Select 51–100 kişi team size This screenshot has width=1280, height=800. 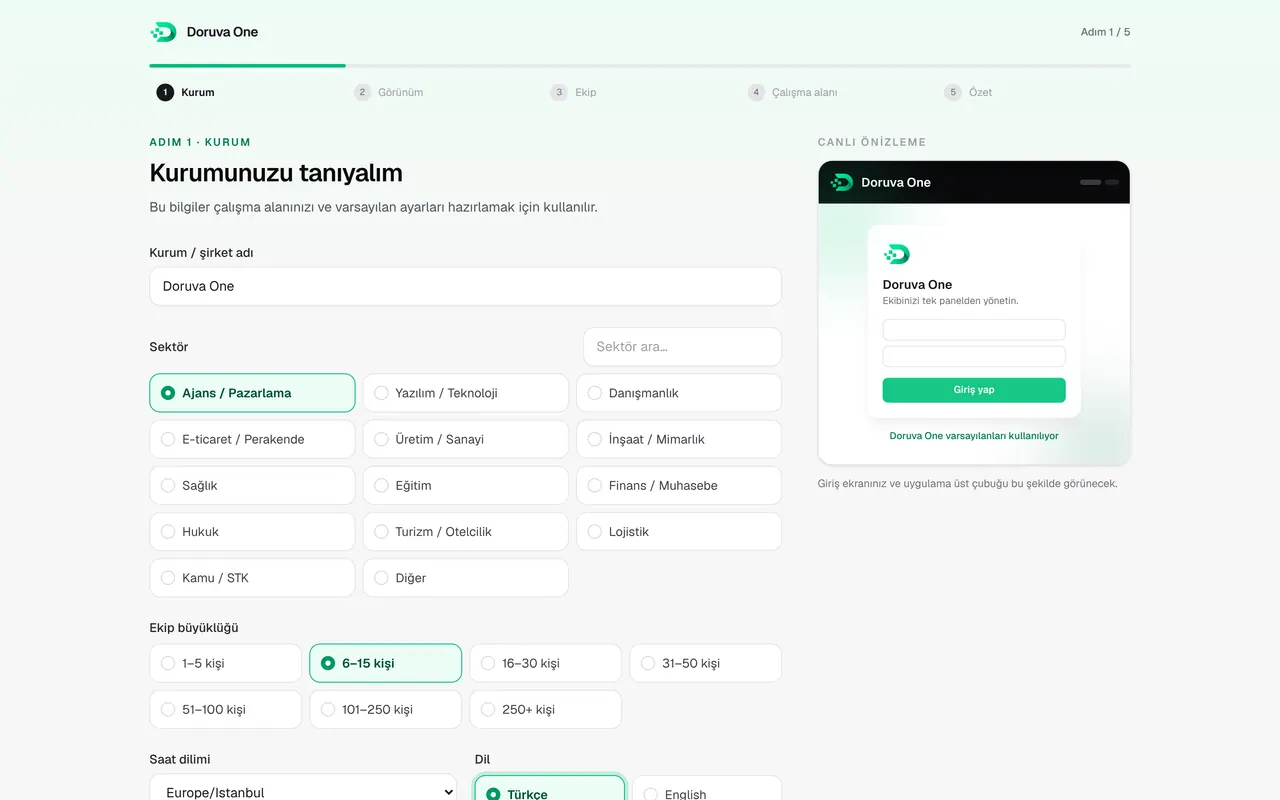225,709
